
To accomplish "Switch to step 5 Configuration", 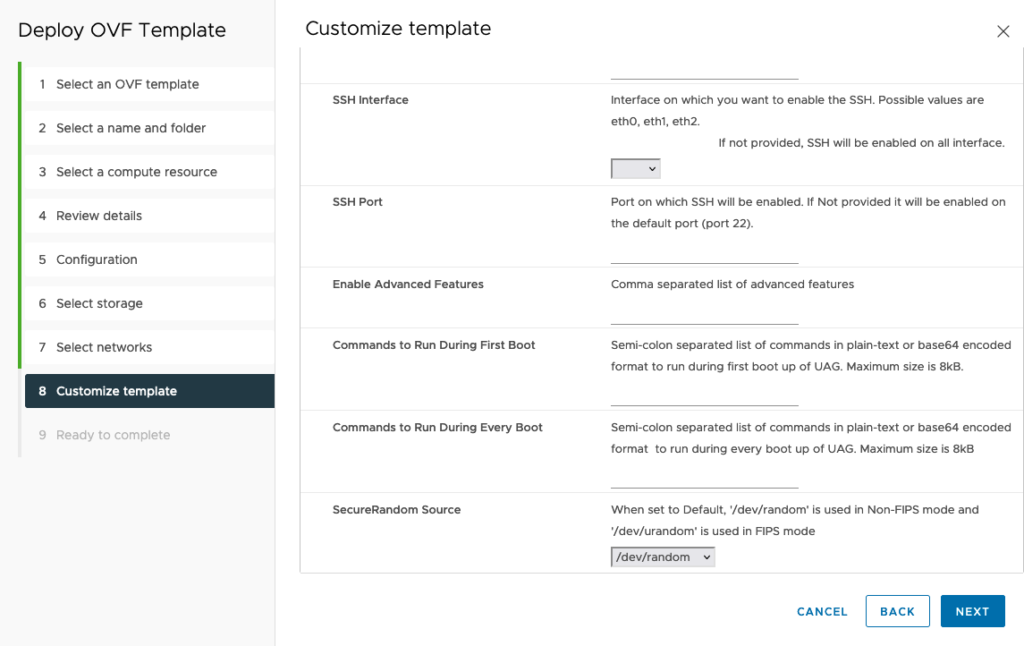I will 96,260.
